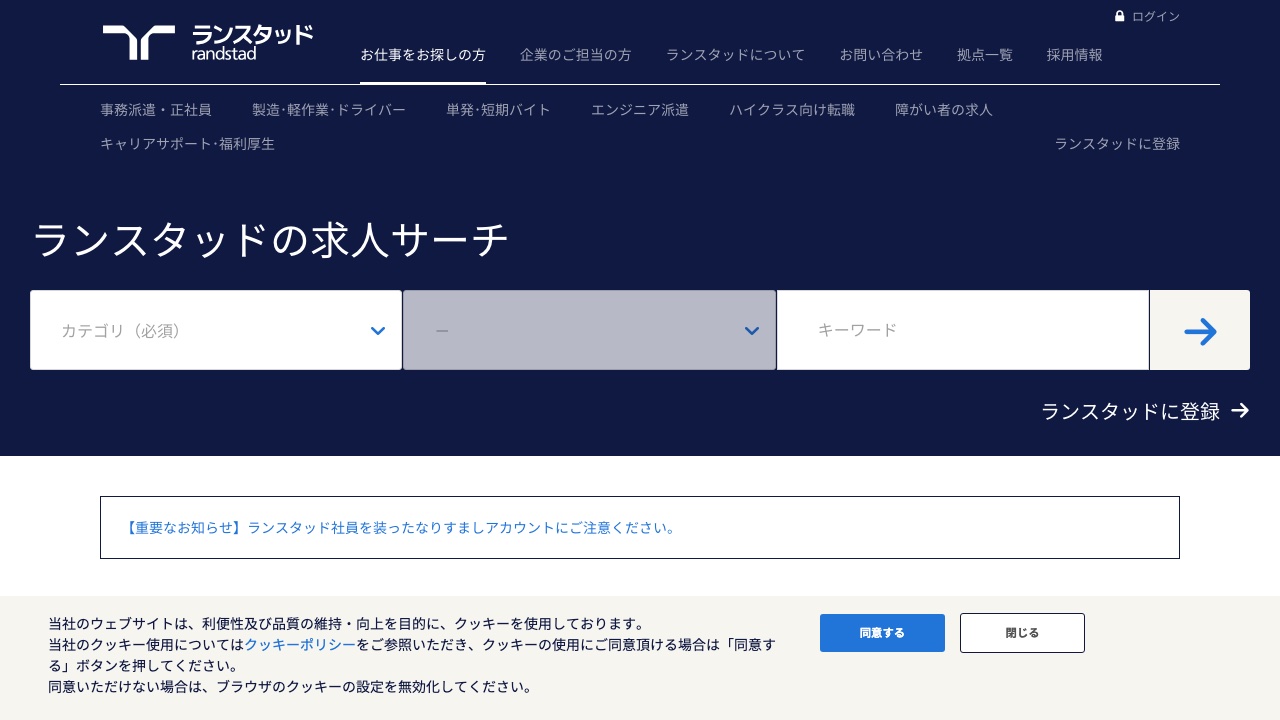This screenshot has height=720, width=1280.
Task: Open キャリアサポート・福利厚生 link
Action: pos(187,144)
